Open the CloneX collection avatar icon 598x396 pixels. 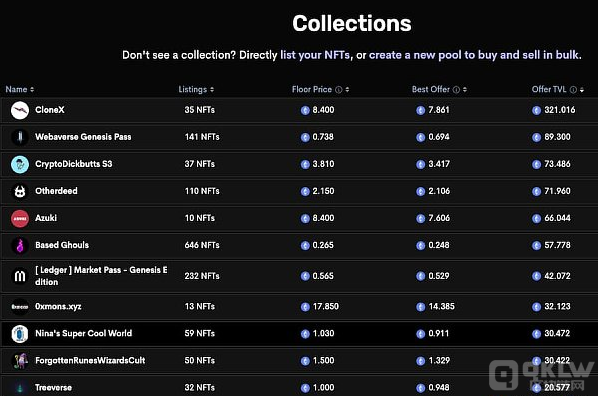(x=20, y=110)
